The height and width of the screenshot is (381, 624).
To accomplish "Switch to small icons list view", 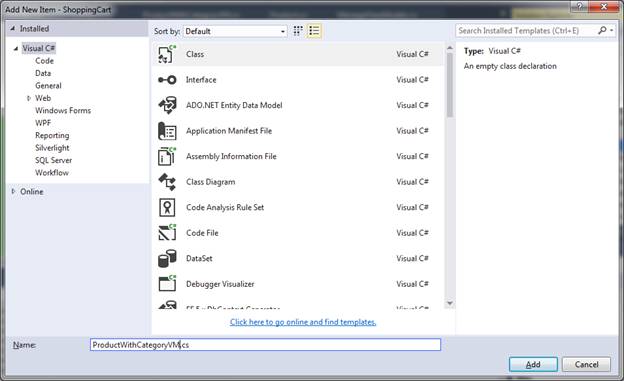I will (x=314, y=31).
